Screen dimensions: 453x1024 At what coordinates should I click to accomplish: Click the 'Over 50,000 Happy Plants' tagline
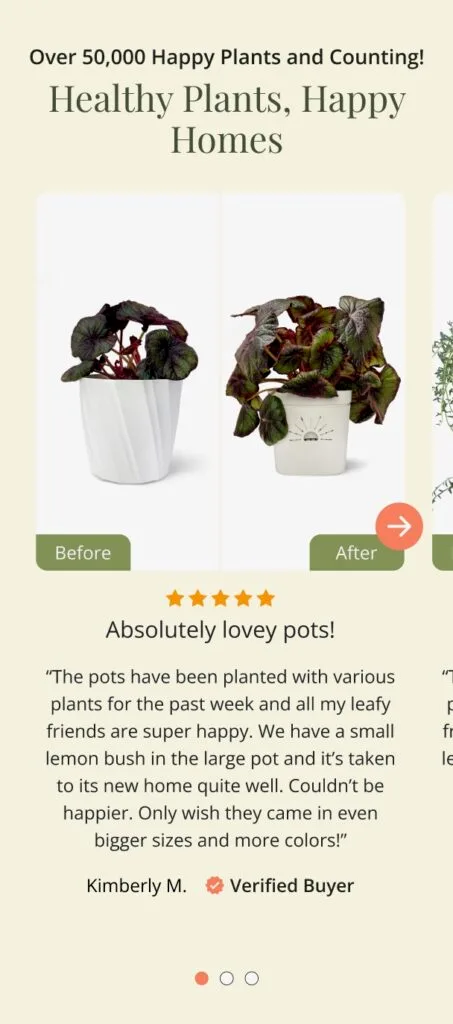pyautogui.click(x=226, y=57)
